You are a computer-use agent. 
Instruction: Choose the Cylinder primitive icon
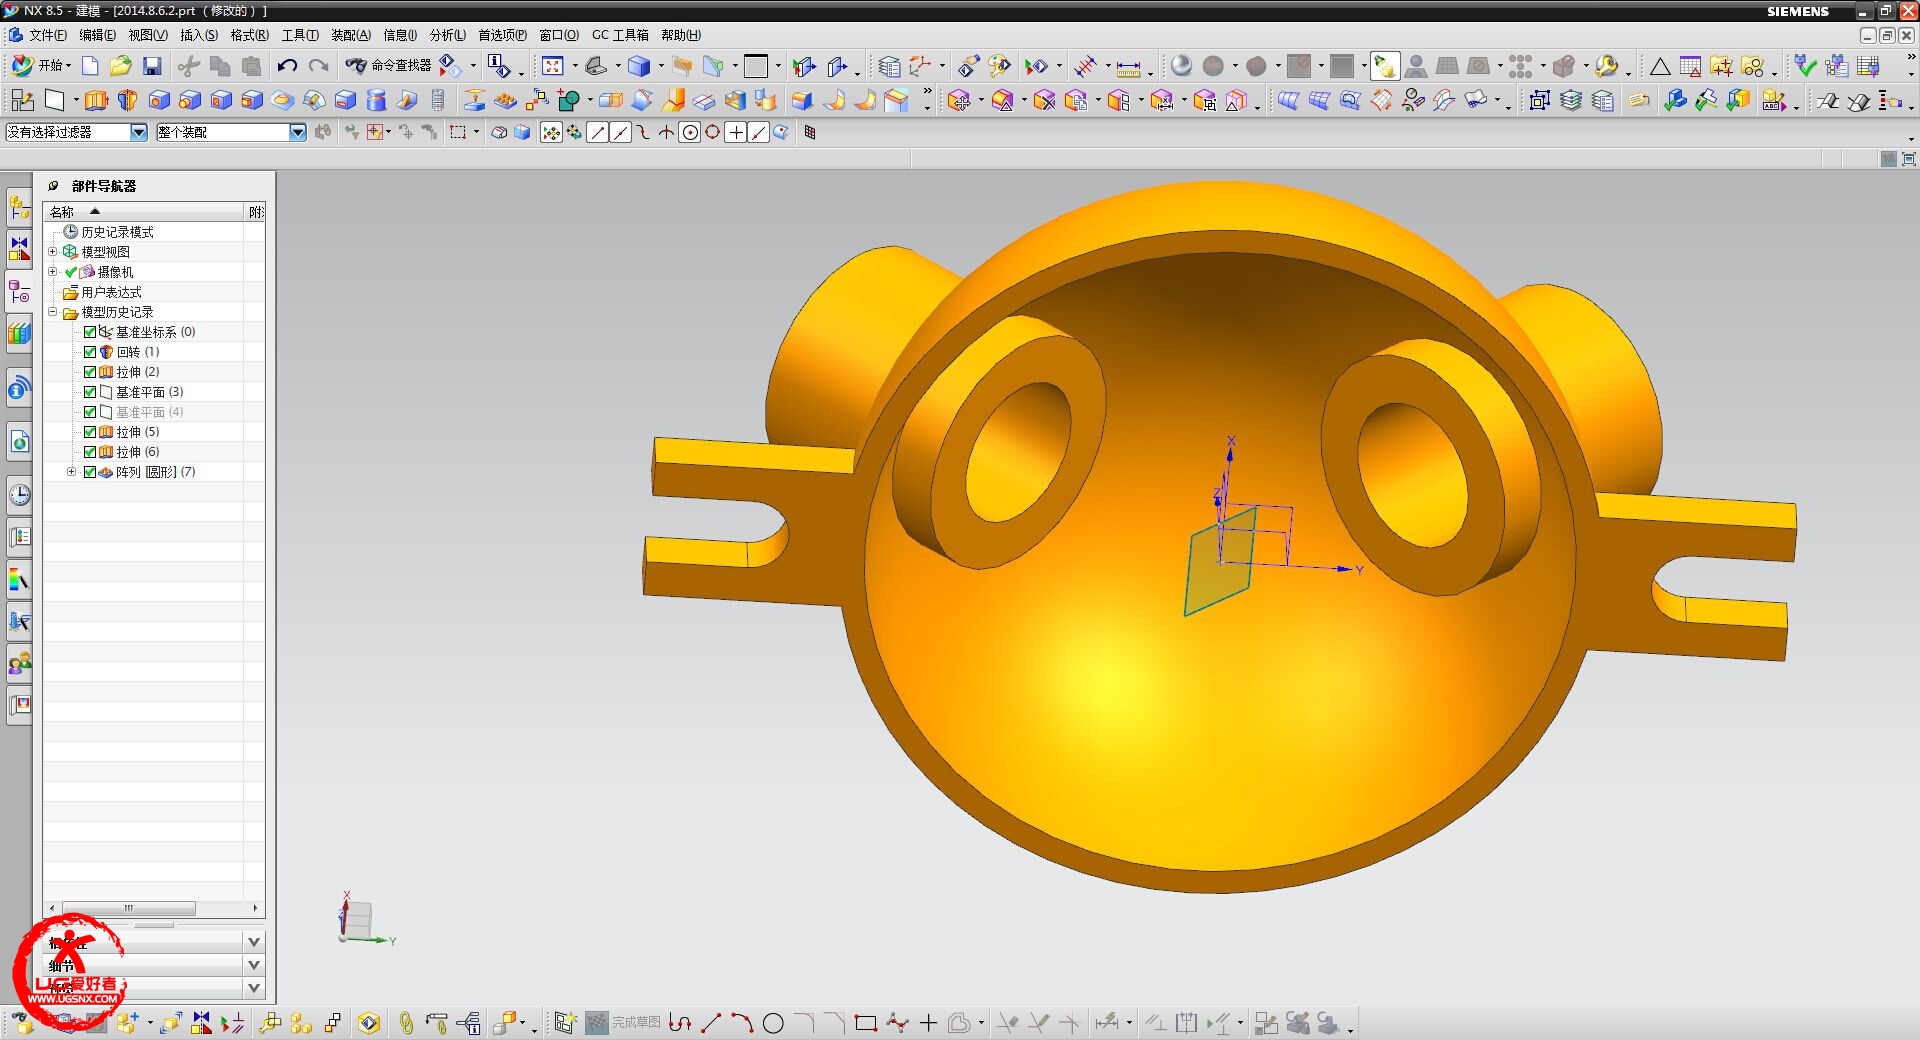coord(376,100)
